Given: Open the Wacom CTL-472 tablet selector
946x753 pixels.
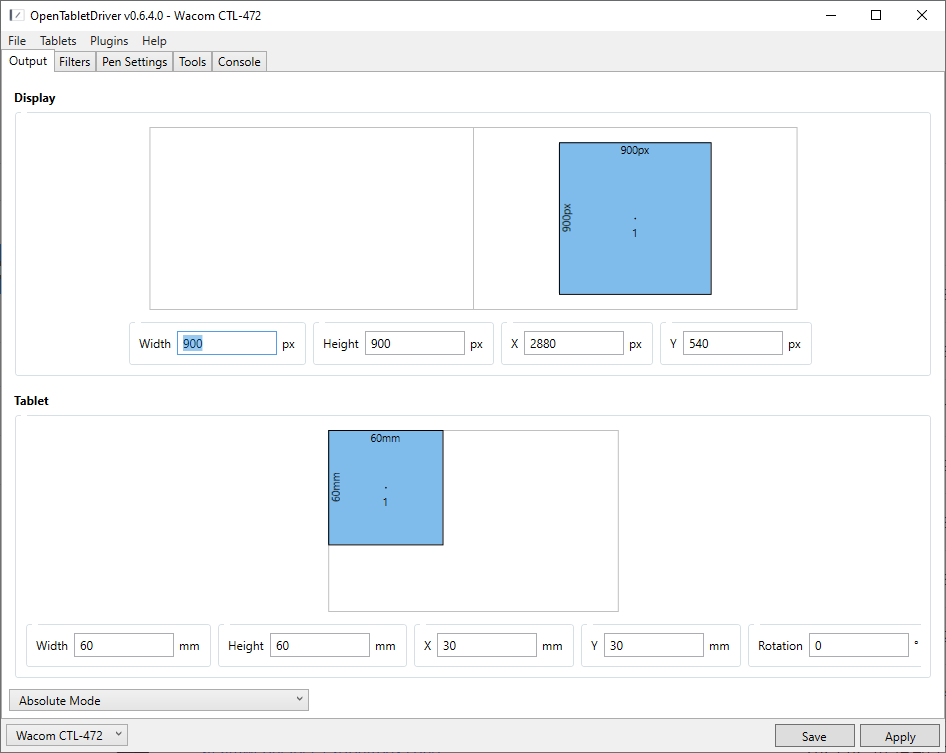Looking at the screenshot, I should pyautogui.click(x=68, y=736).
